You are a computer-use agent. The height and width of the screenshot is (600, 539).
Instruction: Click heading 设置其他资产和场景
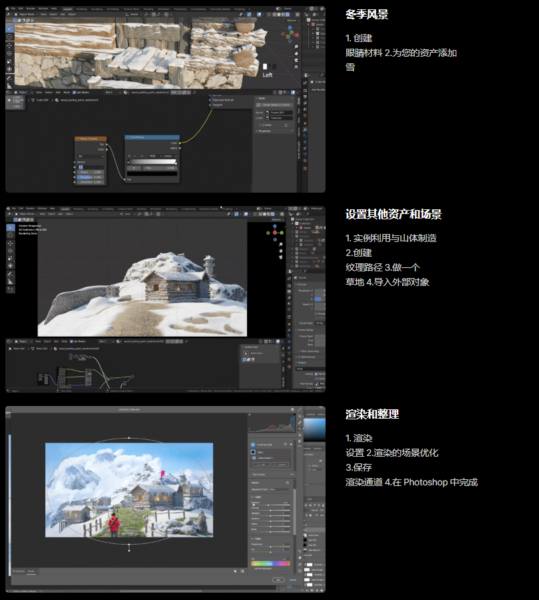(x=393, y=214)
